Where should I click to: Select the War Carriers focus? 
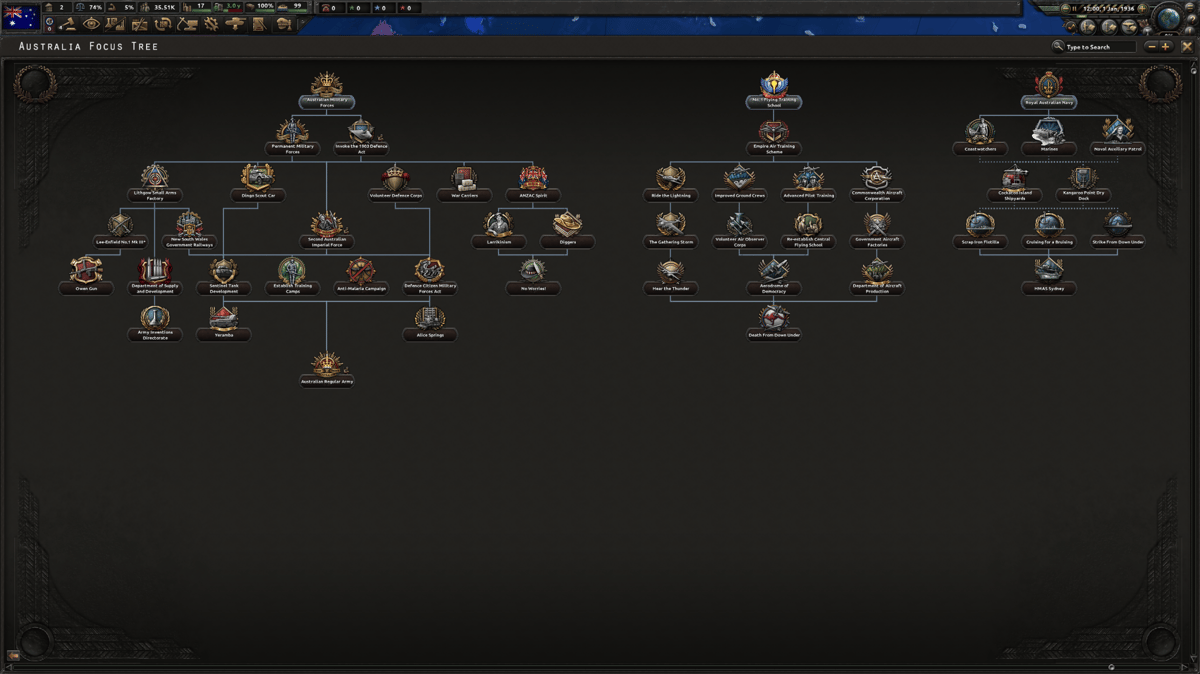(x=464, y=183)
